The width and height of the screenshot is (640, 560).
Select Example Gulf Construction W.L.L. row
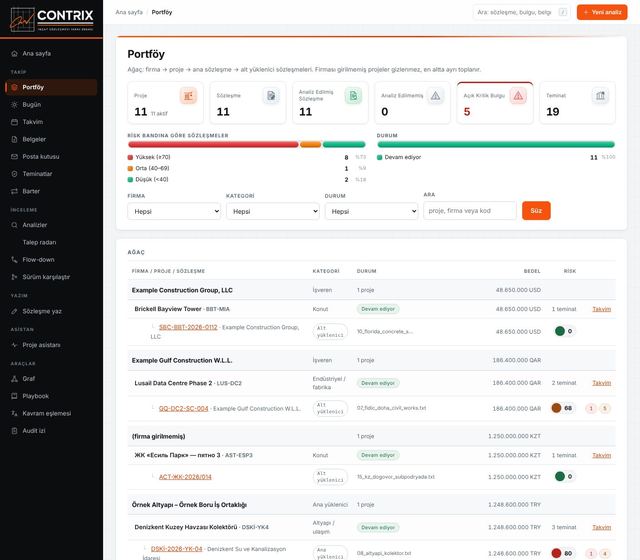point(371,360)
